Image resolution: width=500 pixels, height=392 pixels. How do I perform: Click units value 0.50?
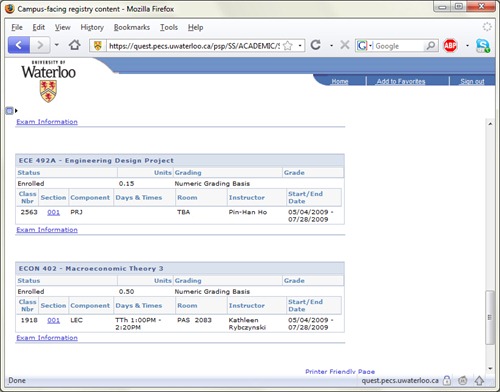coord(126,292)
